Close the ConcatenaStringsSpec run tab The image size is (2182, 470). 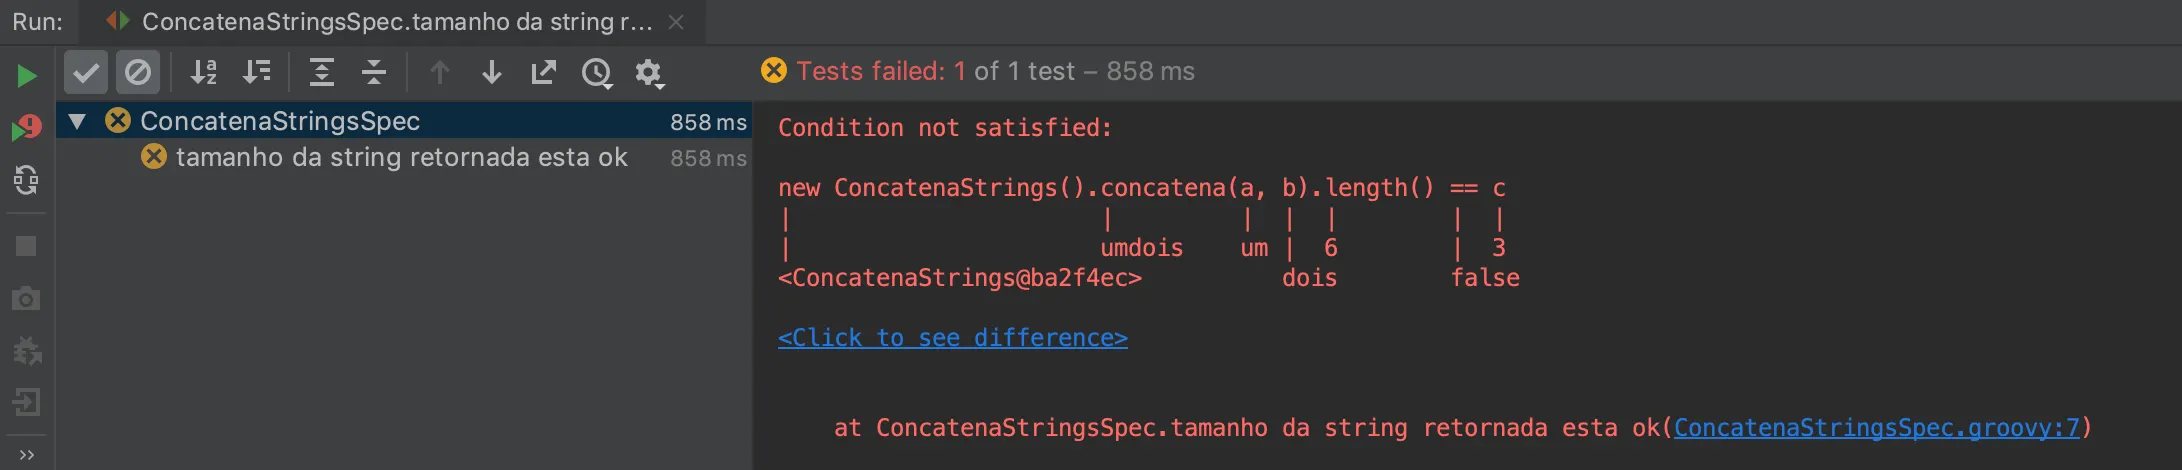[x=676, y=22]
